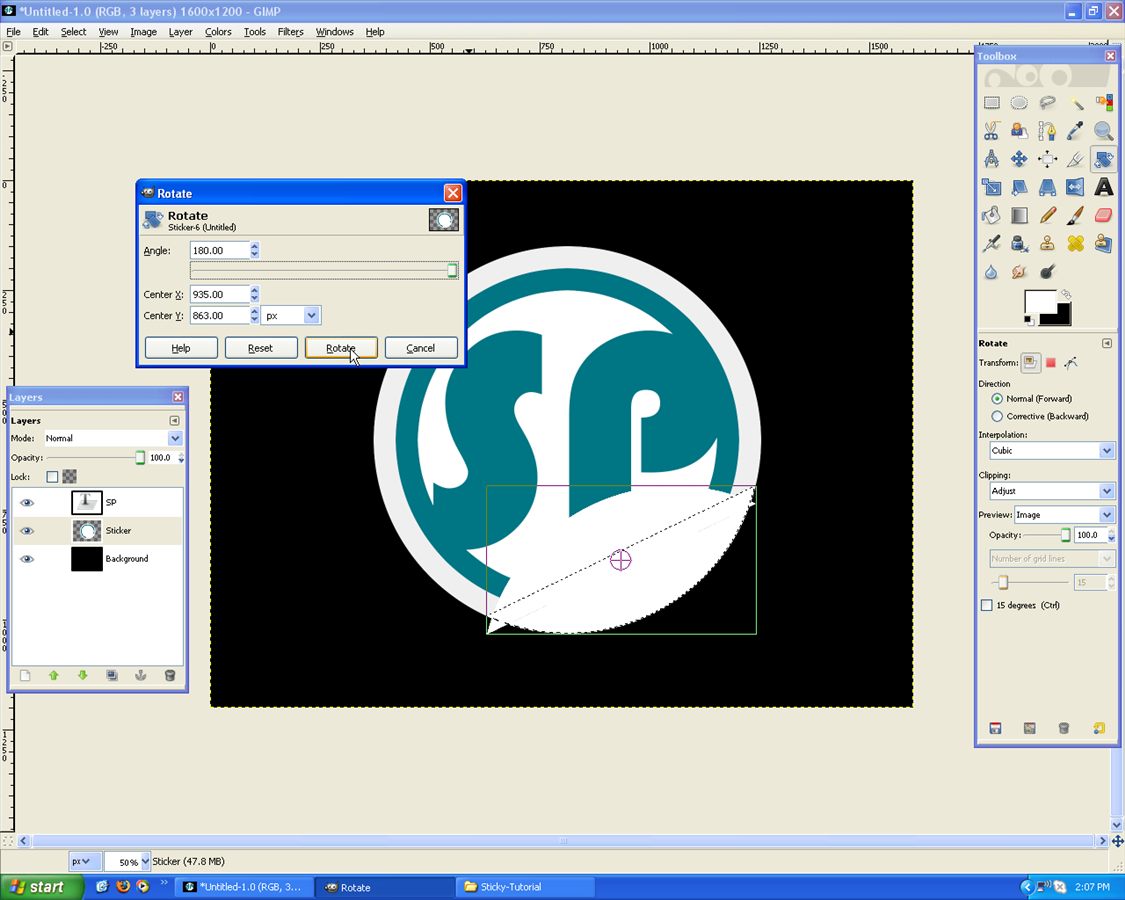The height and width of the screenshot is (900, 1125).
Task: Open the Colors menu
Action: [218, 32]
